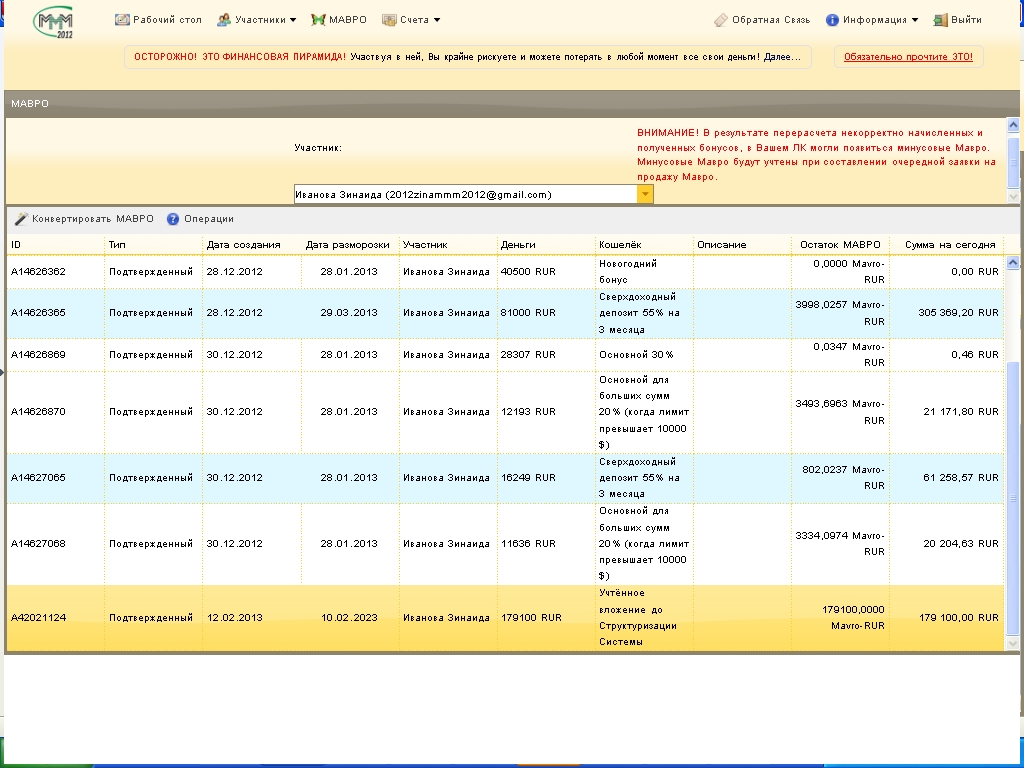
Task: Click the Операции help icon
Action: tap(173, 219)
